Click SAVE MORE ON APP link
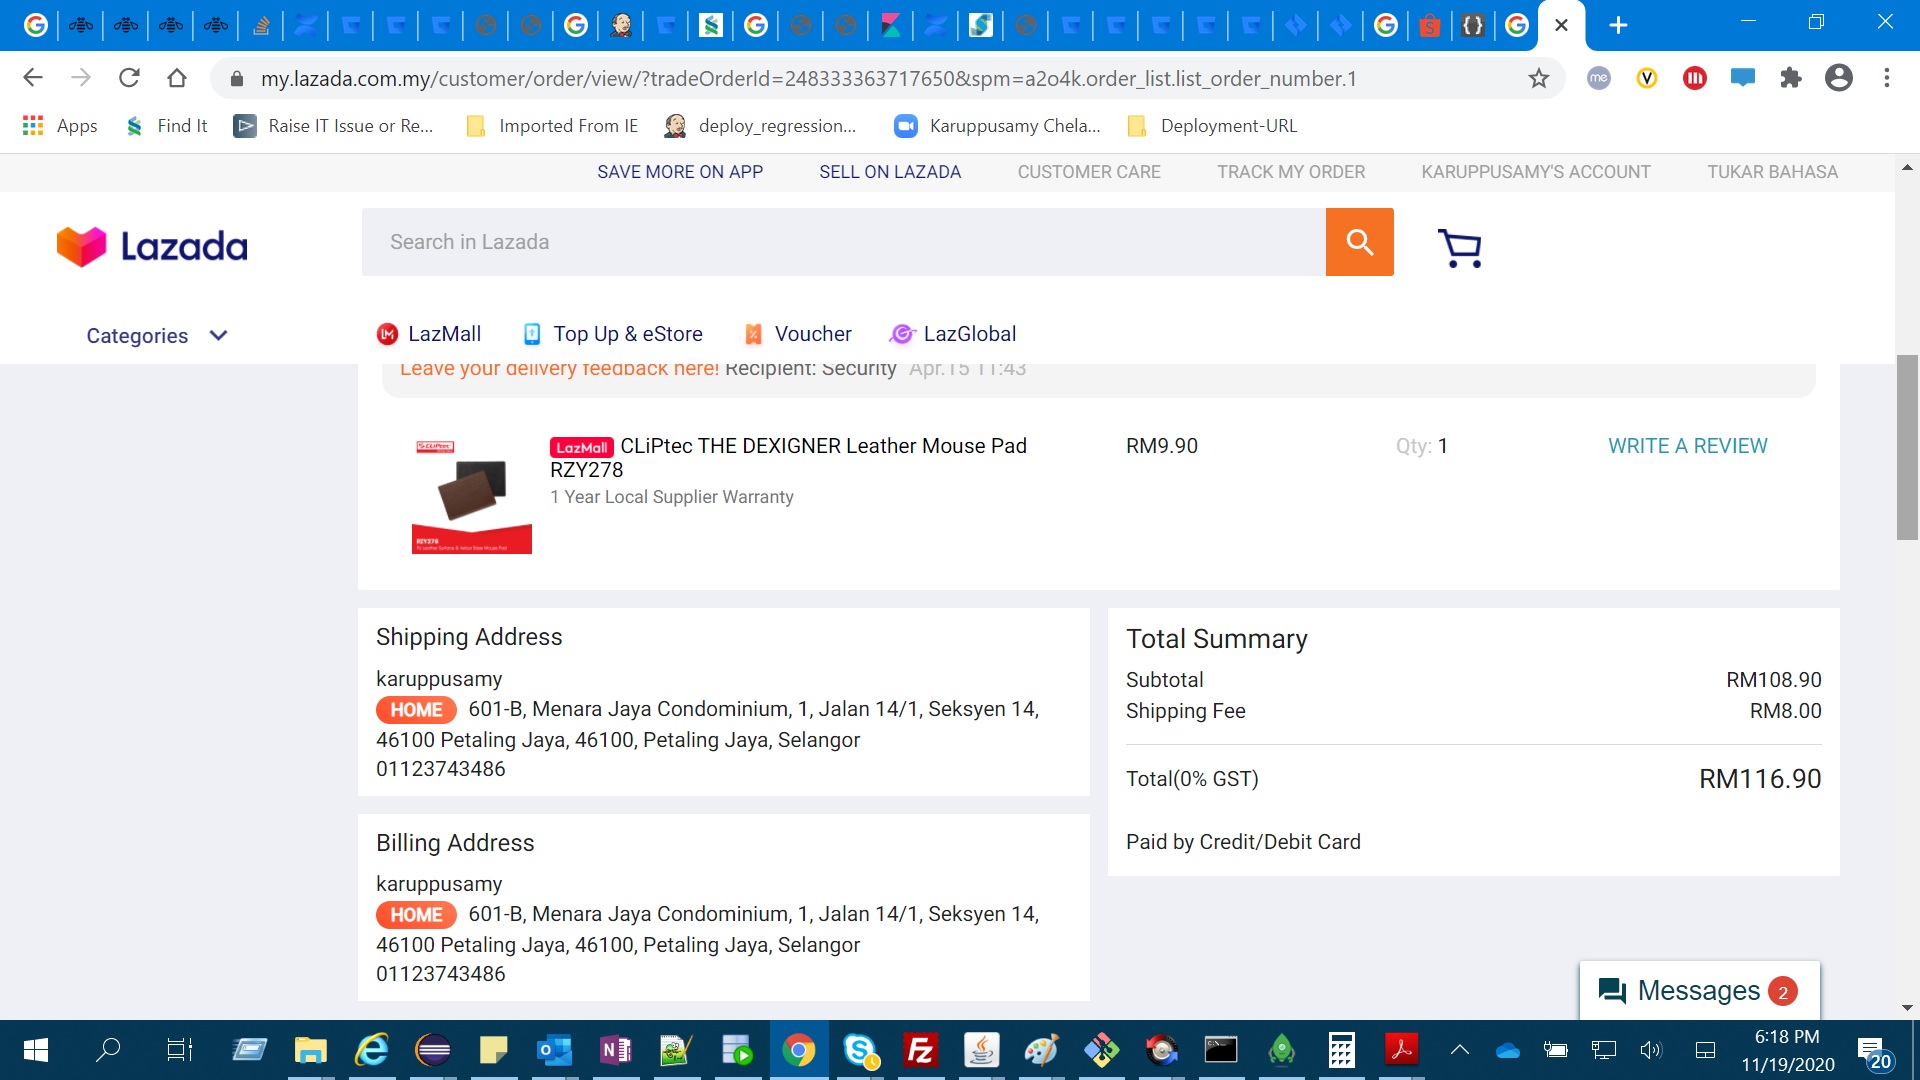 click(x=680, y=172)
